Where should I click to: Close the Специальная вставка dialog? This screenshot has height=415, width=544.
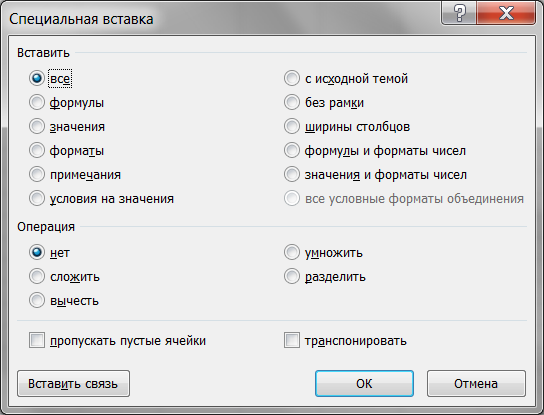pyautogui.click(x=506, y=13)
